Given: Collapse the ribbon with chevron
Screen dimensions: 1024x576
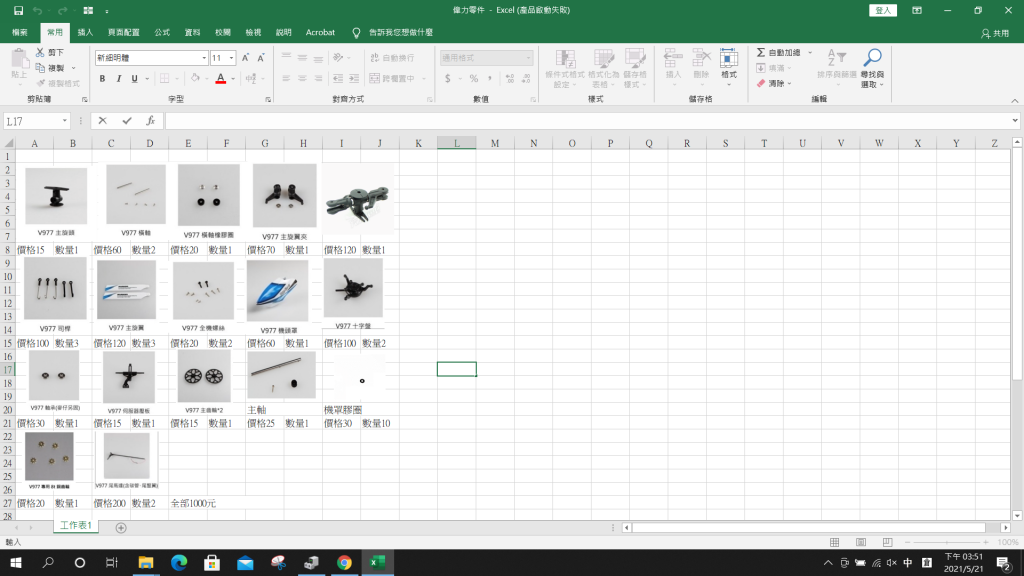Looking at the screenshot, I should tap(1014, 101).
